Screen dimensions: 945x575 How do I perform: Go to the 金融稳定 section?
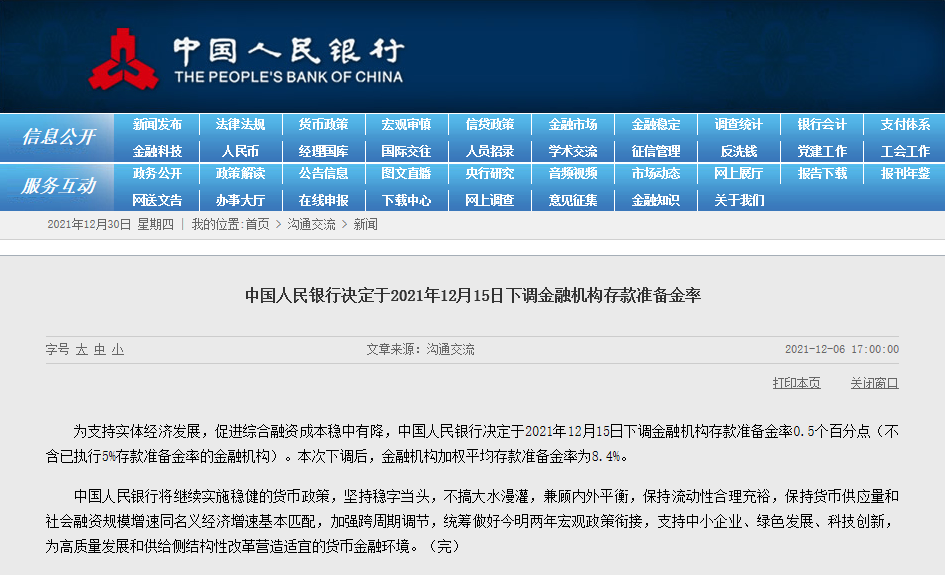(x=656, y=125)
